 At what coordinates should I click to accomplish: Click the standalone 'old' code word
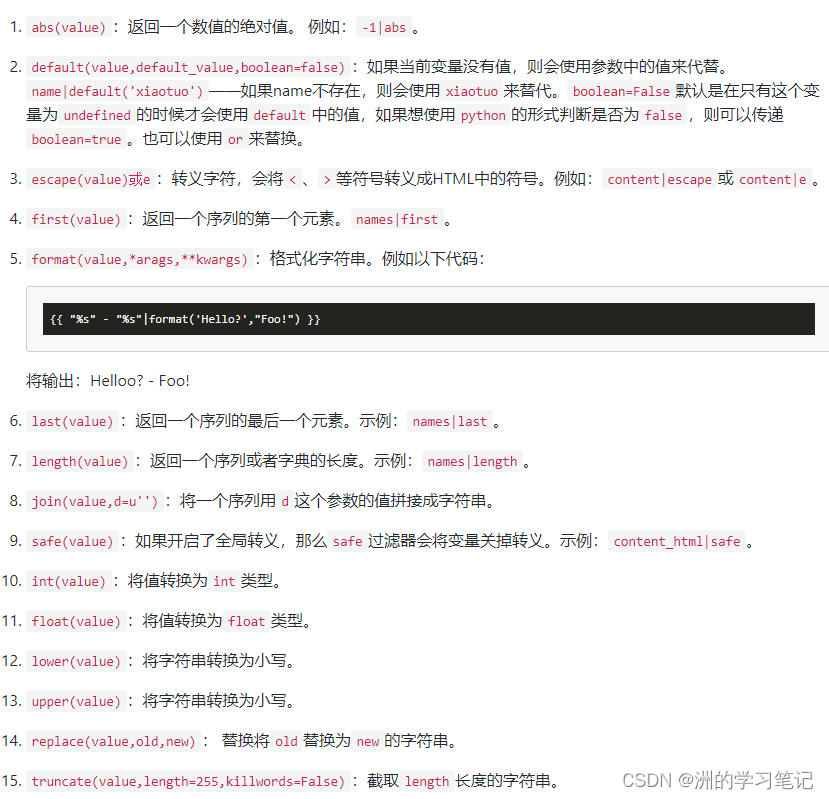point(286,741)
